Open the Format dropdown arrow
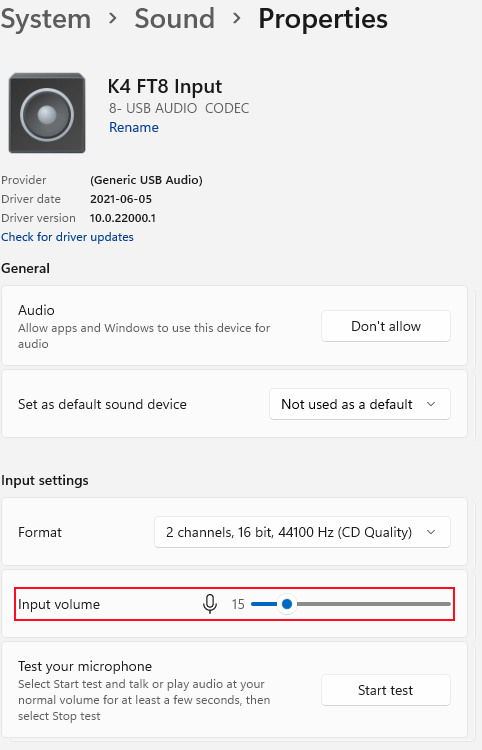This screenshot has height=750, width=482. point(431,532)
